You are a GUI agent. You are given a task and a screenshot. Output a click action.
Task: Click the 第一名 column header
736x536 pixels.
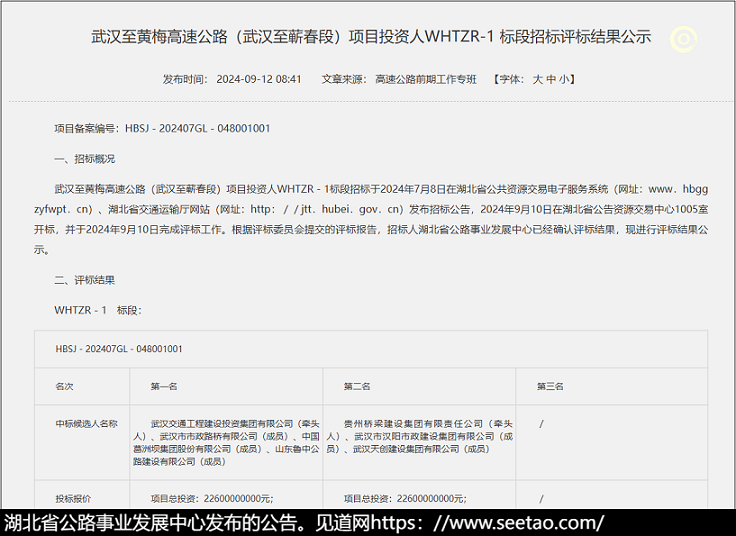(x=164, y=386)
